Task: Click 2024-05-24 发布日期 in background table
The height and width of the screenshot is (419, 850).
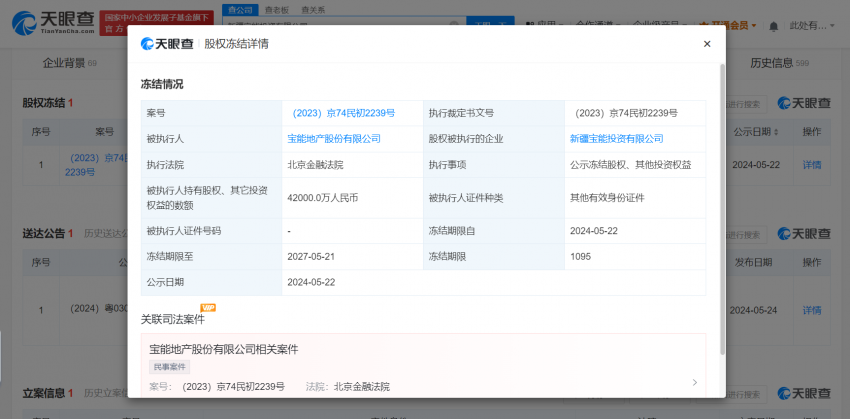Action: tap(753, 311)
